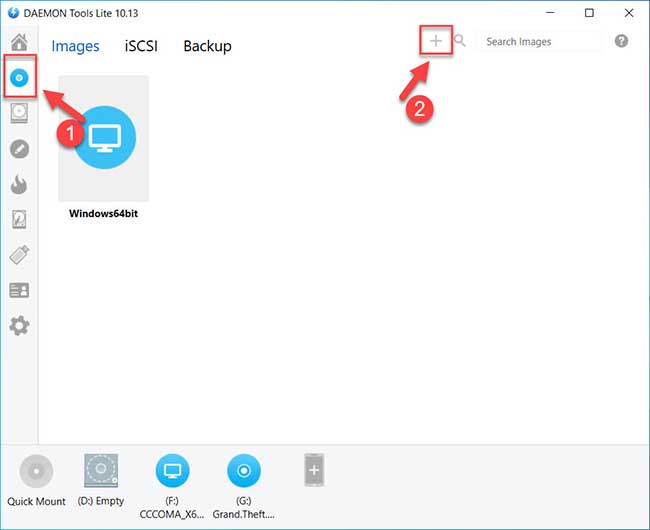This screenshot has width=650, height=530.
Task: Switch to the Images tab
Action: click(x=75, y=46)
